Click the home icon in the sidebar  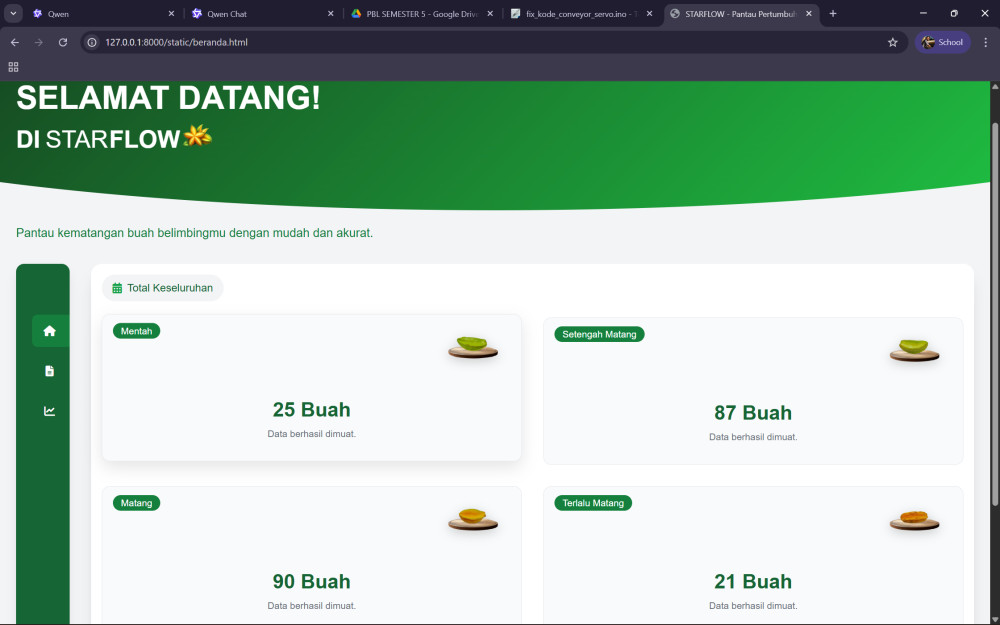pyautogui.click(x=50, y=331)
